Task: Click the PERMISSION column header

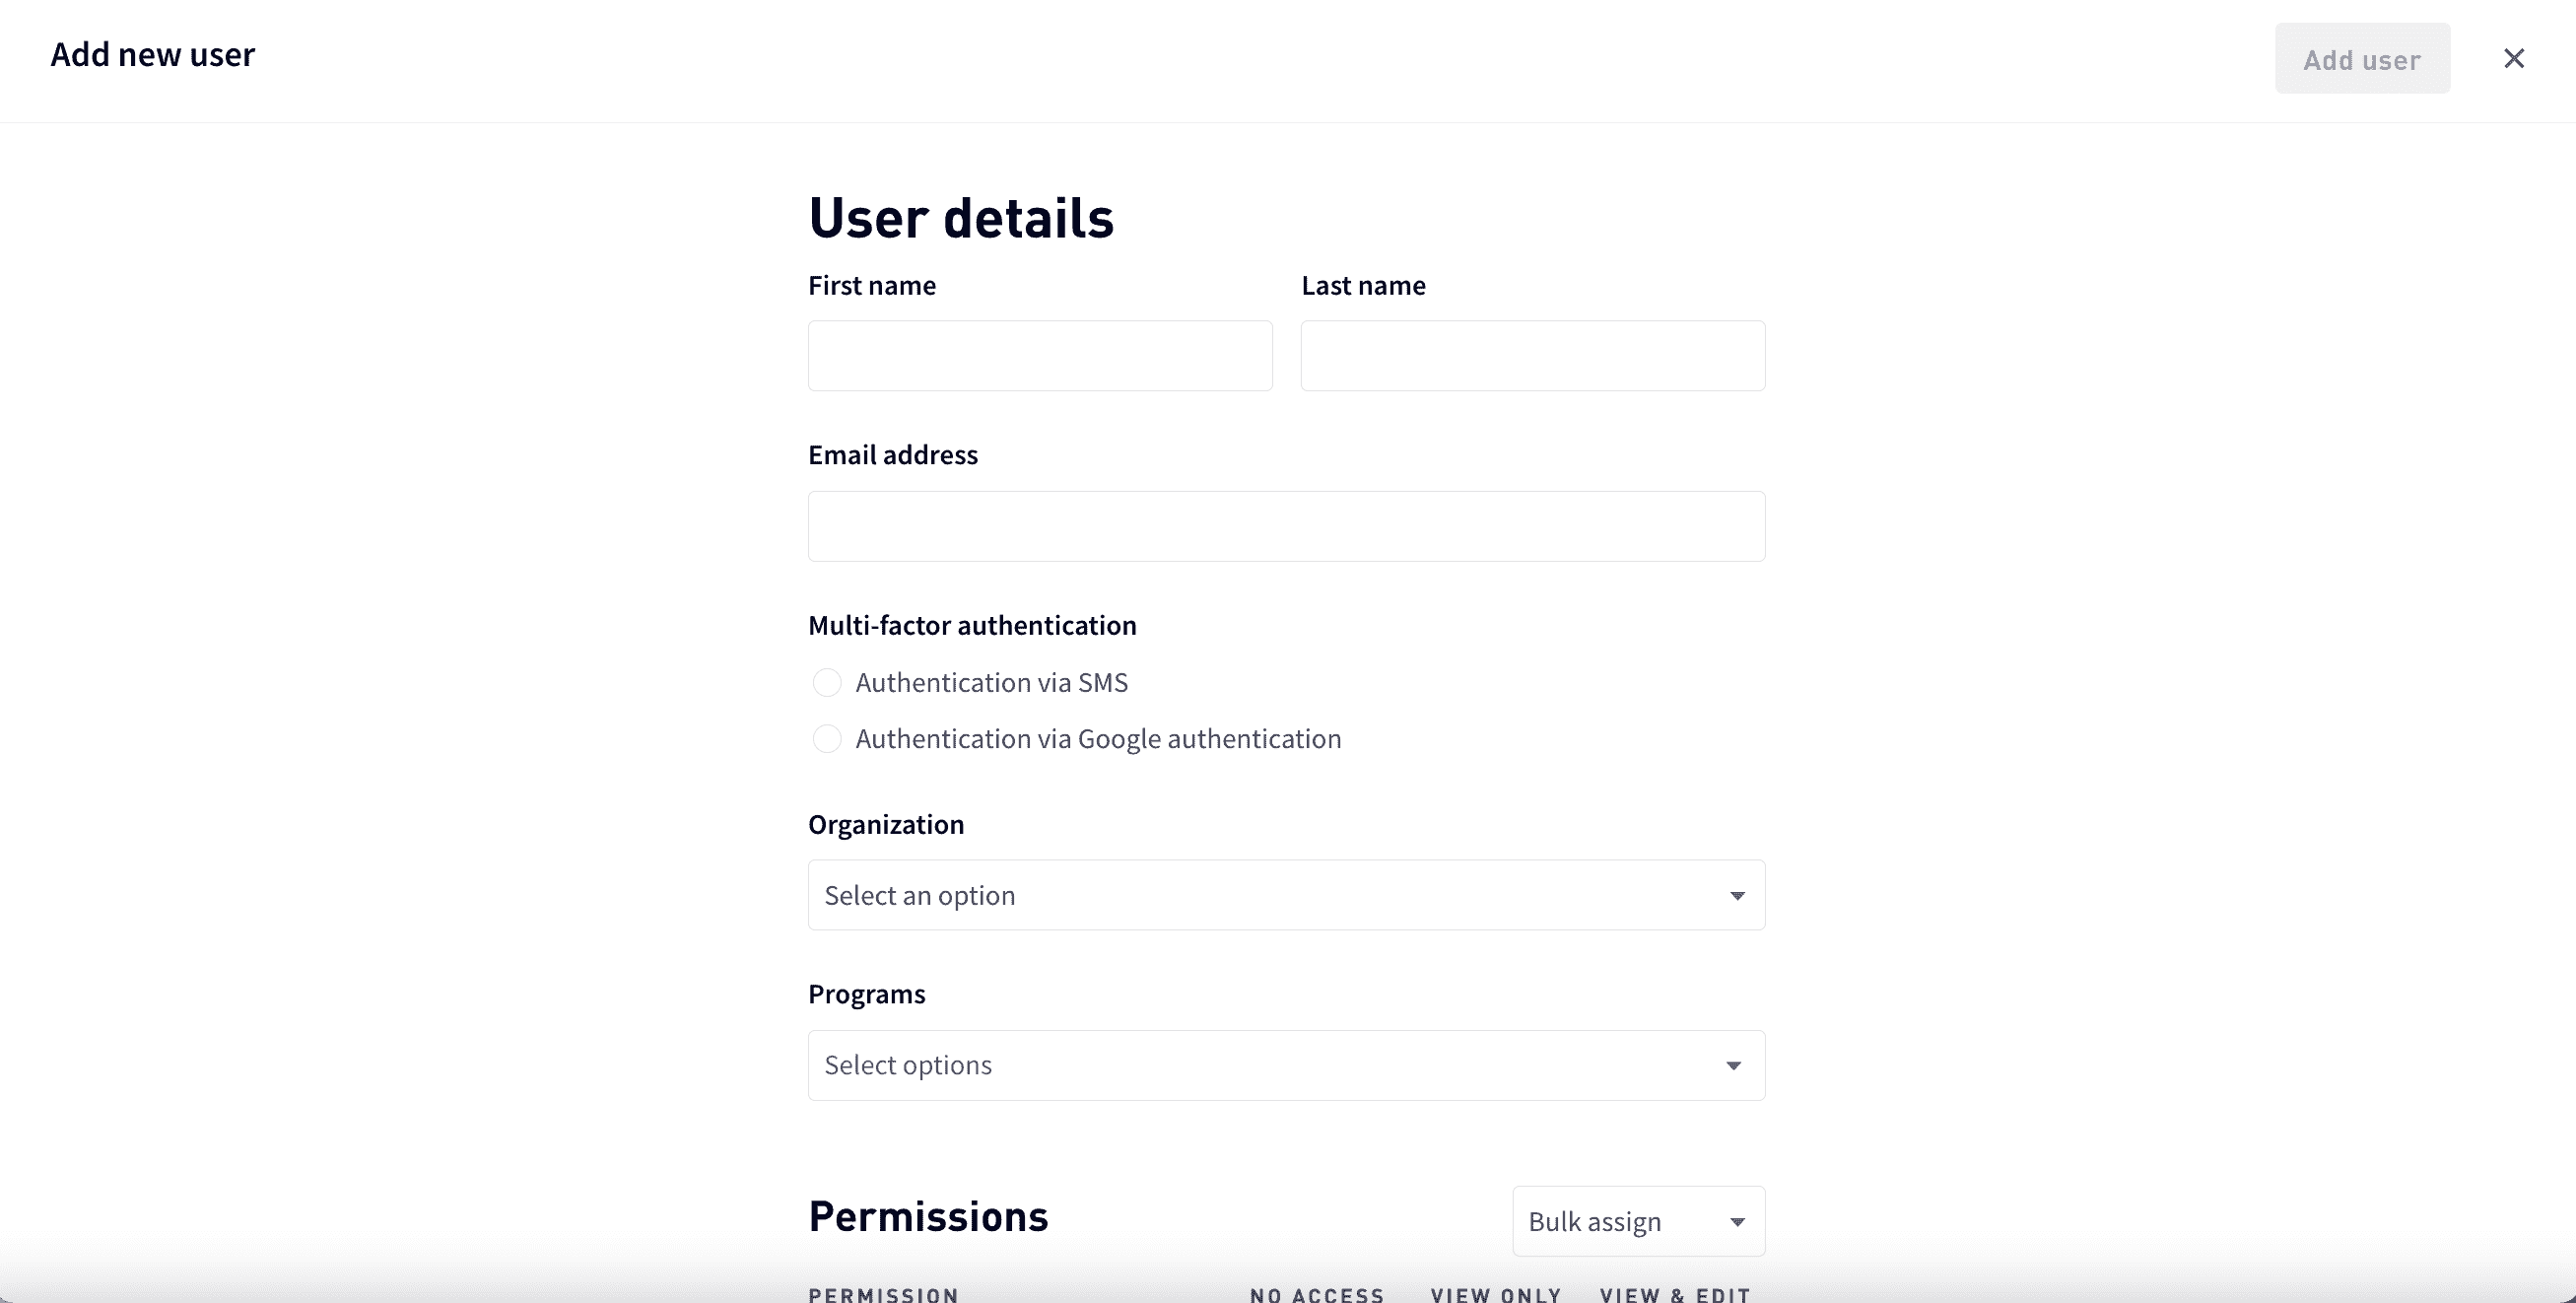Action: (883, 1293)
